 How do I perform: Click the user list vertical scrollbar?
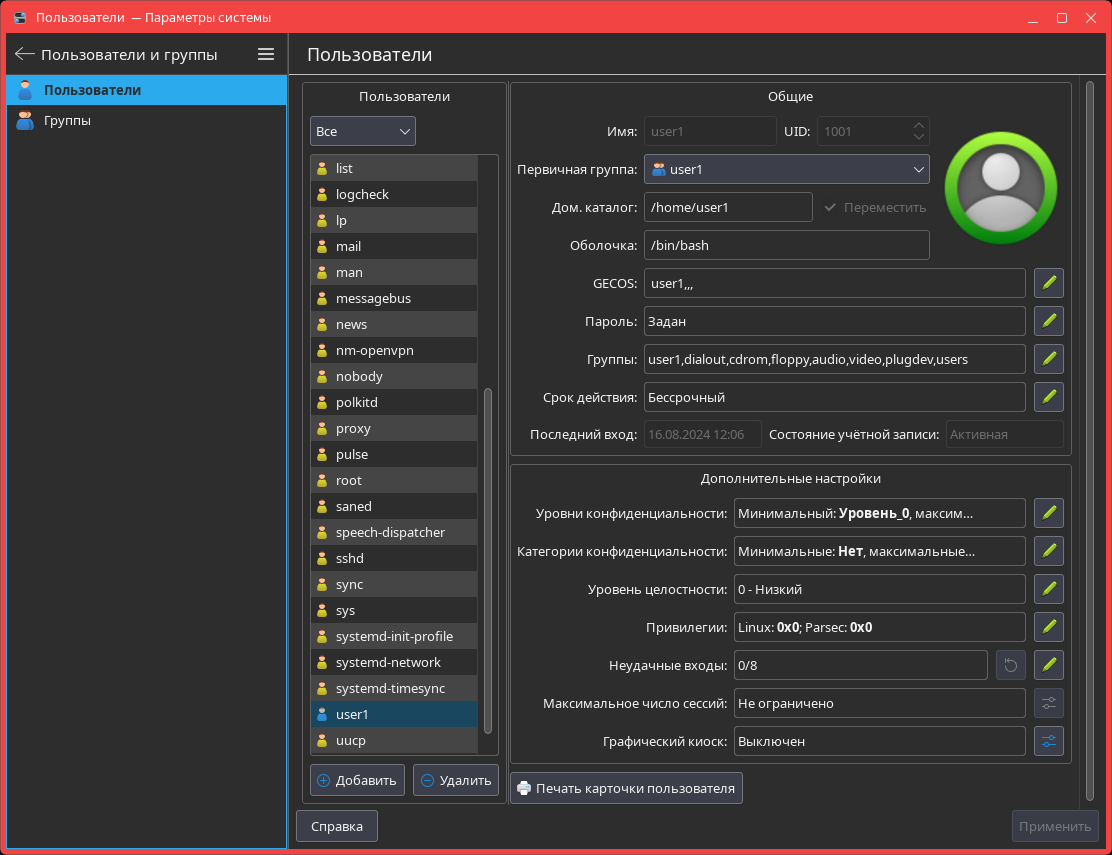(x=488, y=560)
